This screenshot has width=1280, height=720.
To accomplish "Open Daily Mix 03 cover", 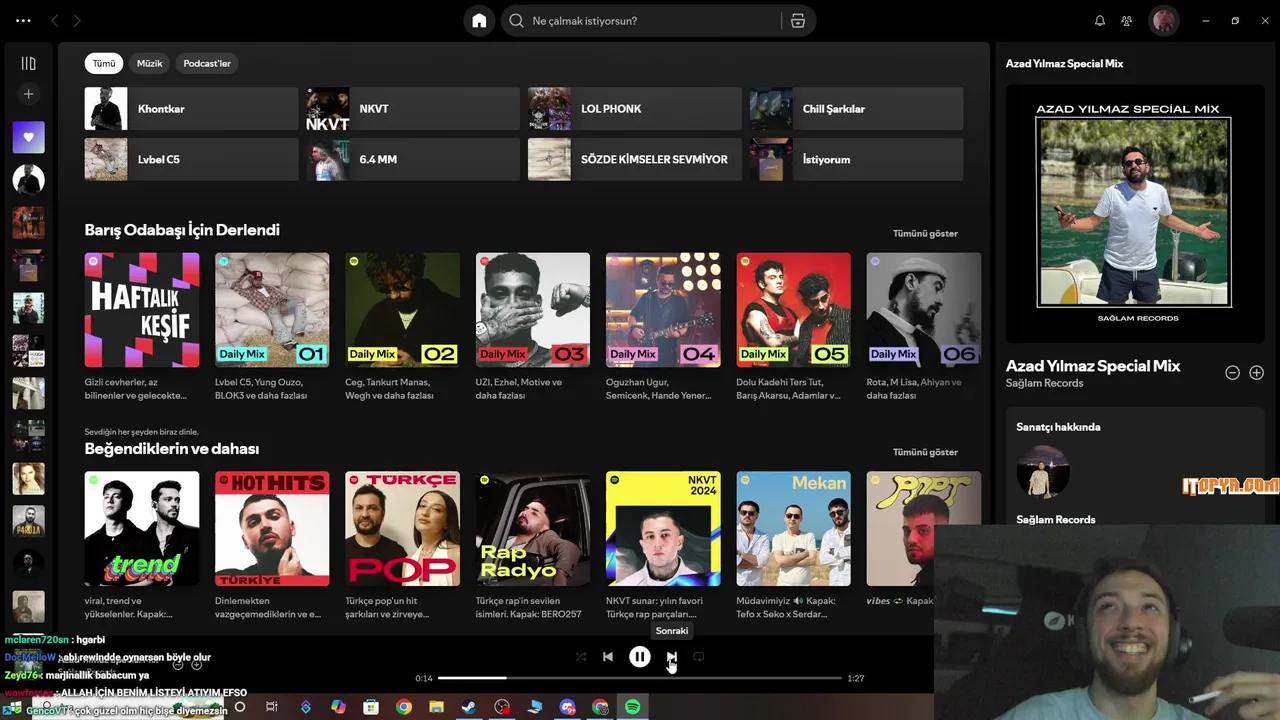I will click(x=533, y=310).
